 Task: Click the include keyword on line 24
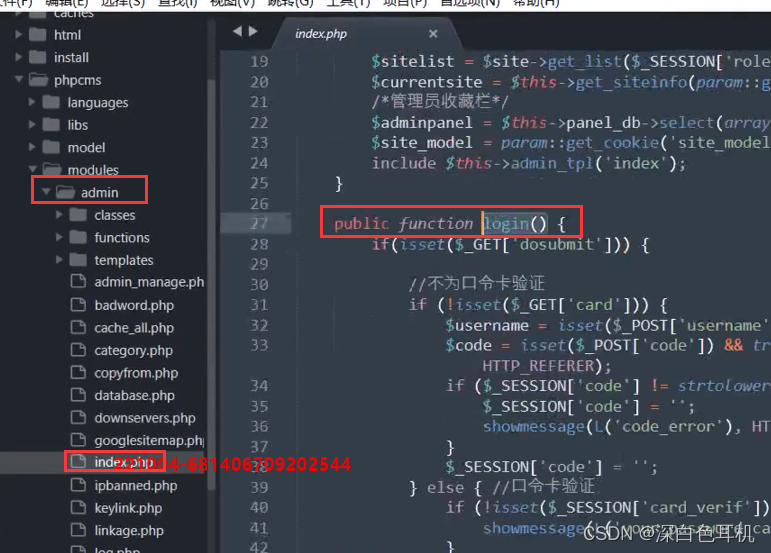(x=404, y=163)
